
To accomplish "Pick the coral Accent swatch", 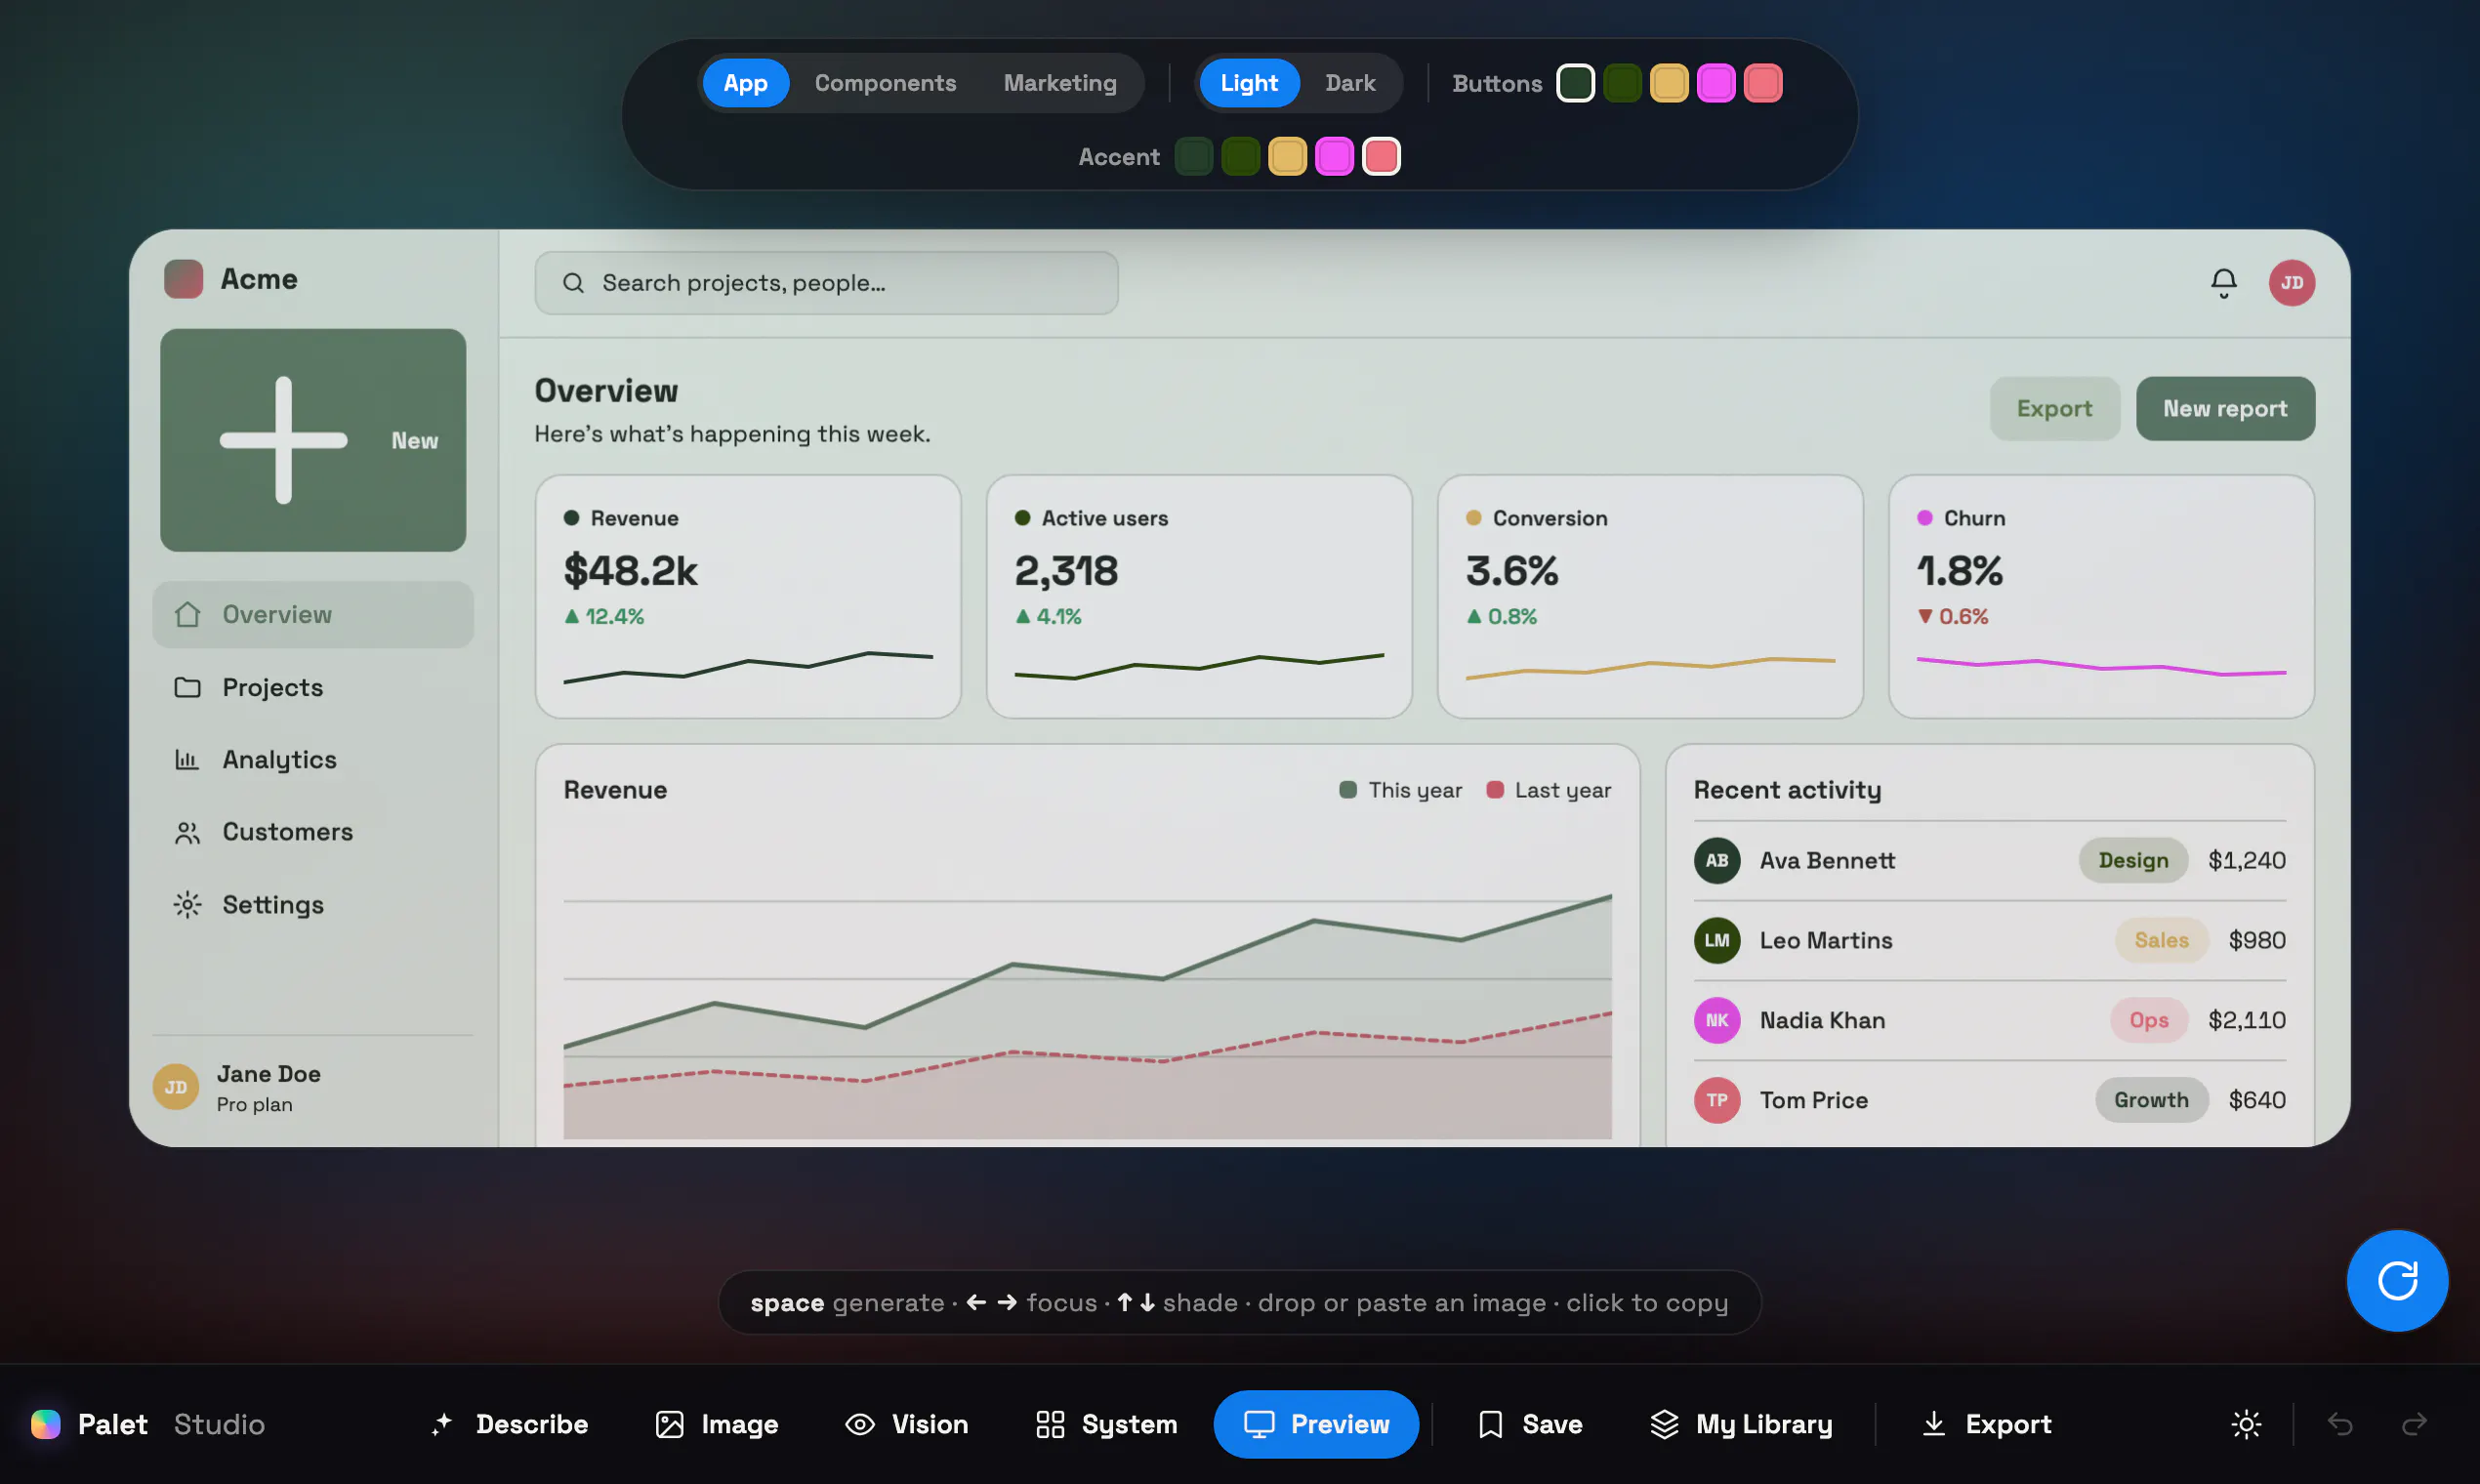I will 1381,157.
